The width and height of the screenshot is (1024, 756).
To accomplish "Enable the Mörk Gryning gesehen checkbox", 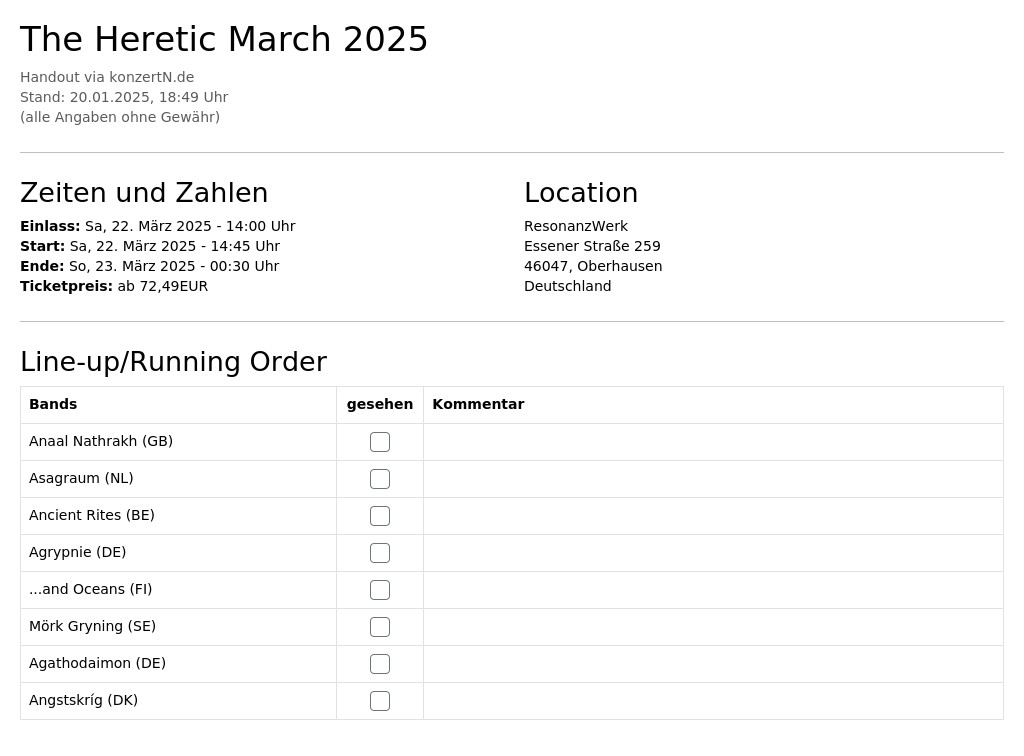I will coord(379,627).
